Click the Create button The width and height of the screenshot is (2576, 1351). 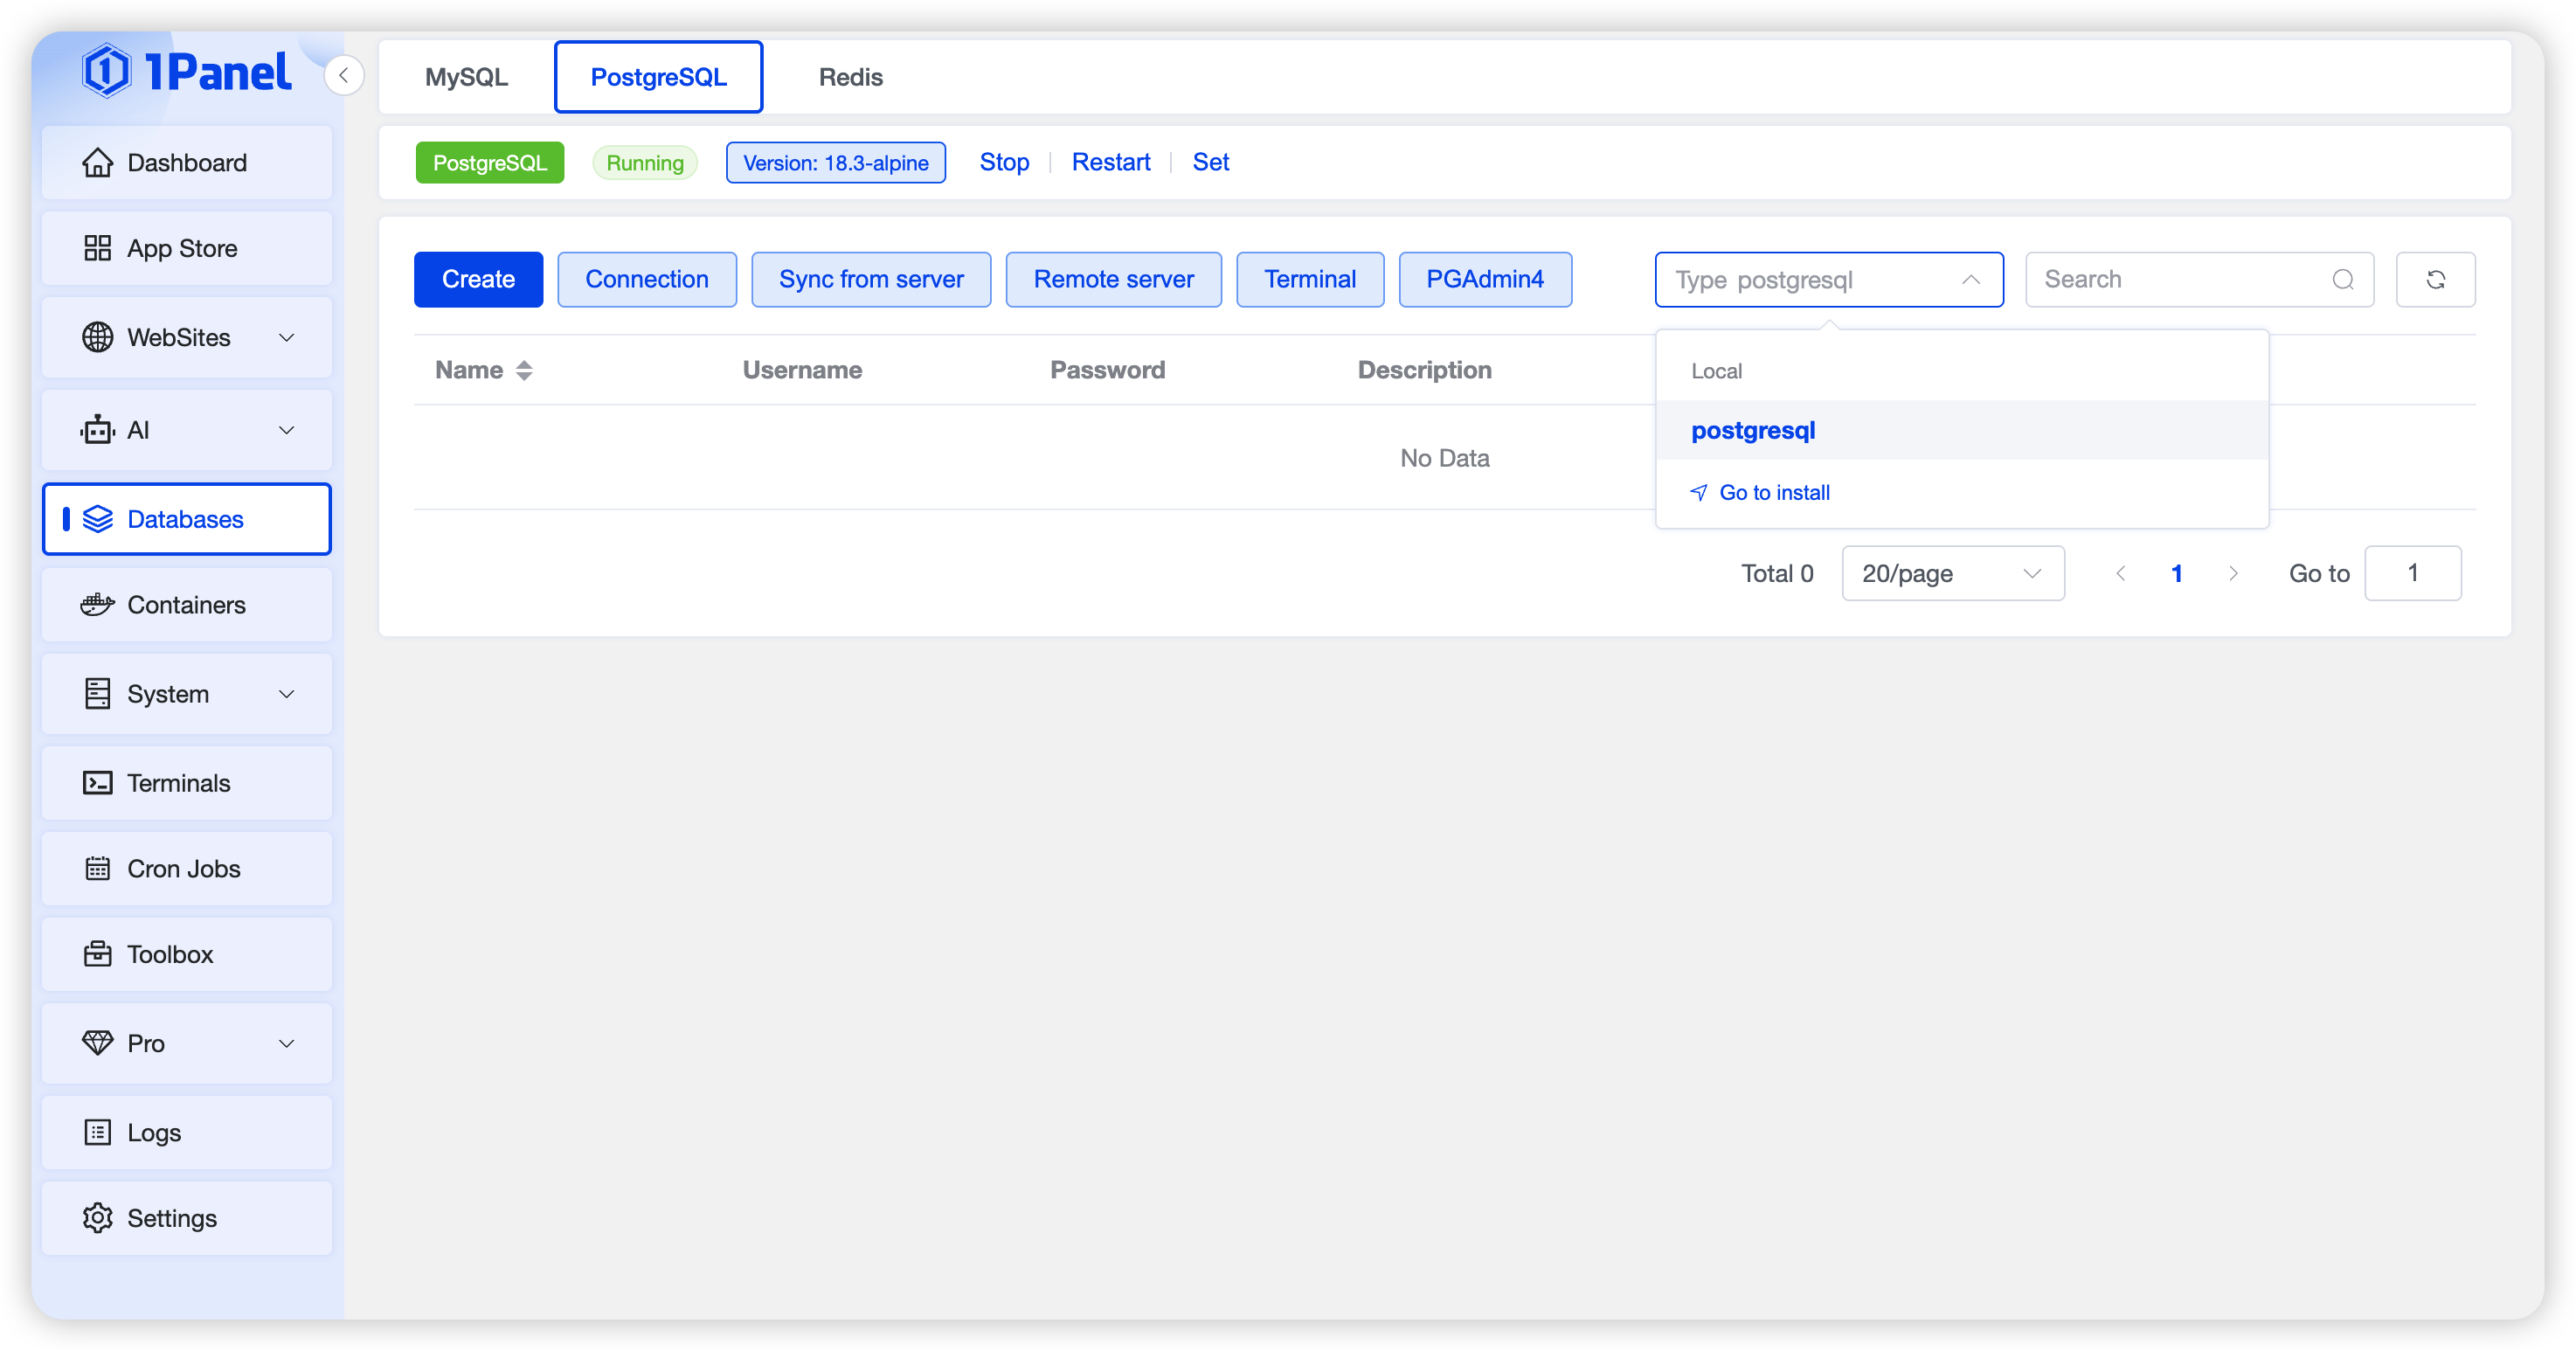478,280
